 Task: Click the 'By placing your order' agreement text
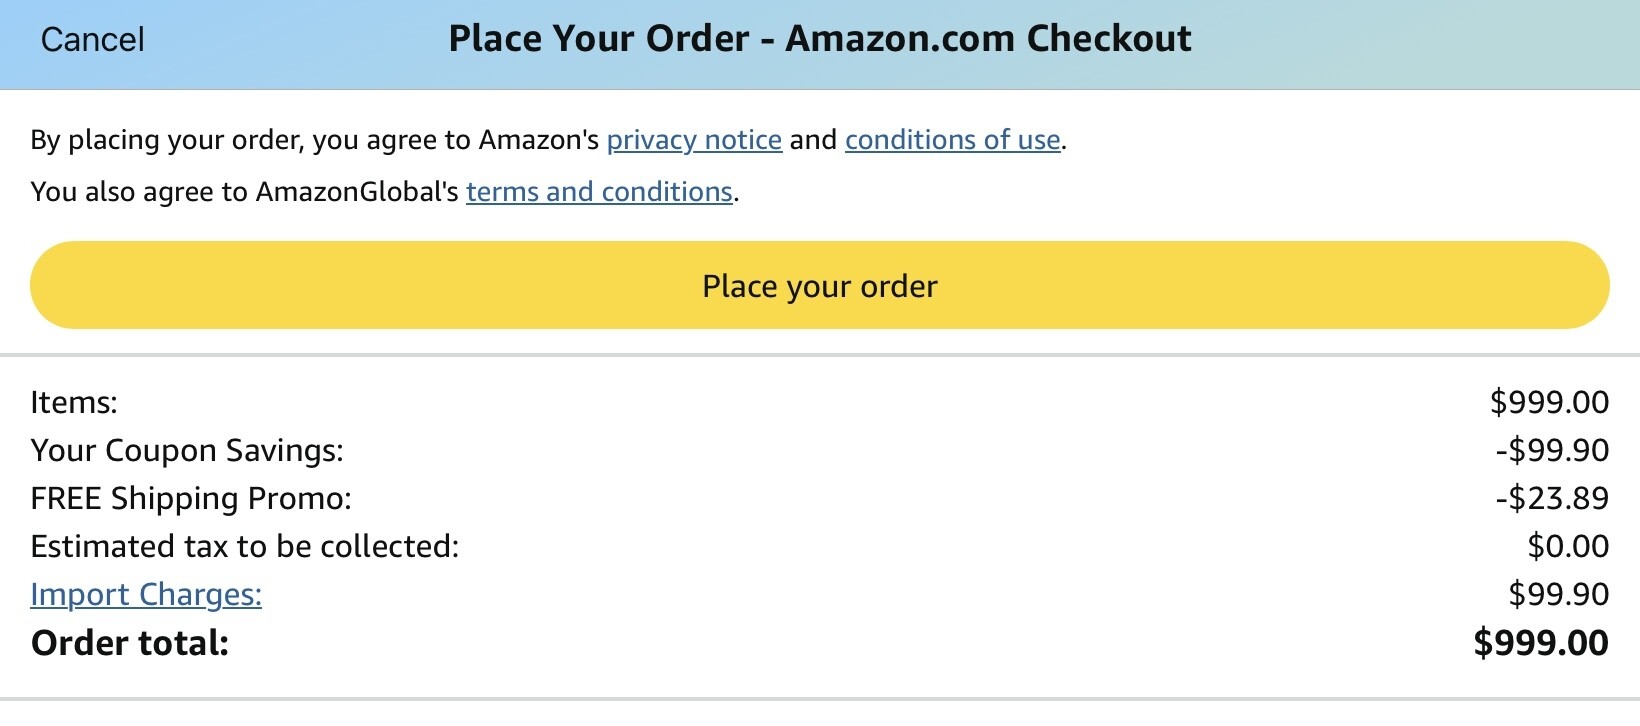point(315,140)
